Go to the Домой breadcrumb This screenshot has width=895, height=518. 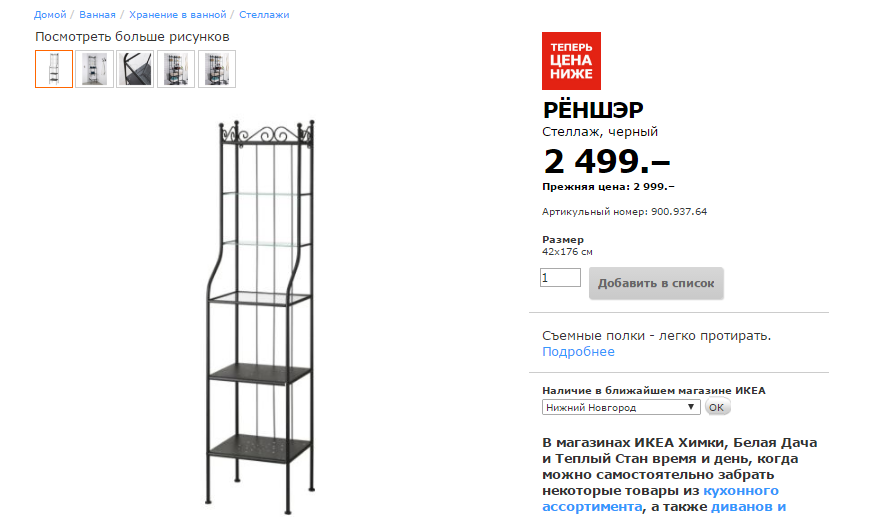(50, 15)
